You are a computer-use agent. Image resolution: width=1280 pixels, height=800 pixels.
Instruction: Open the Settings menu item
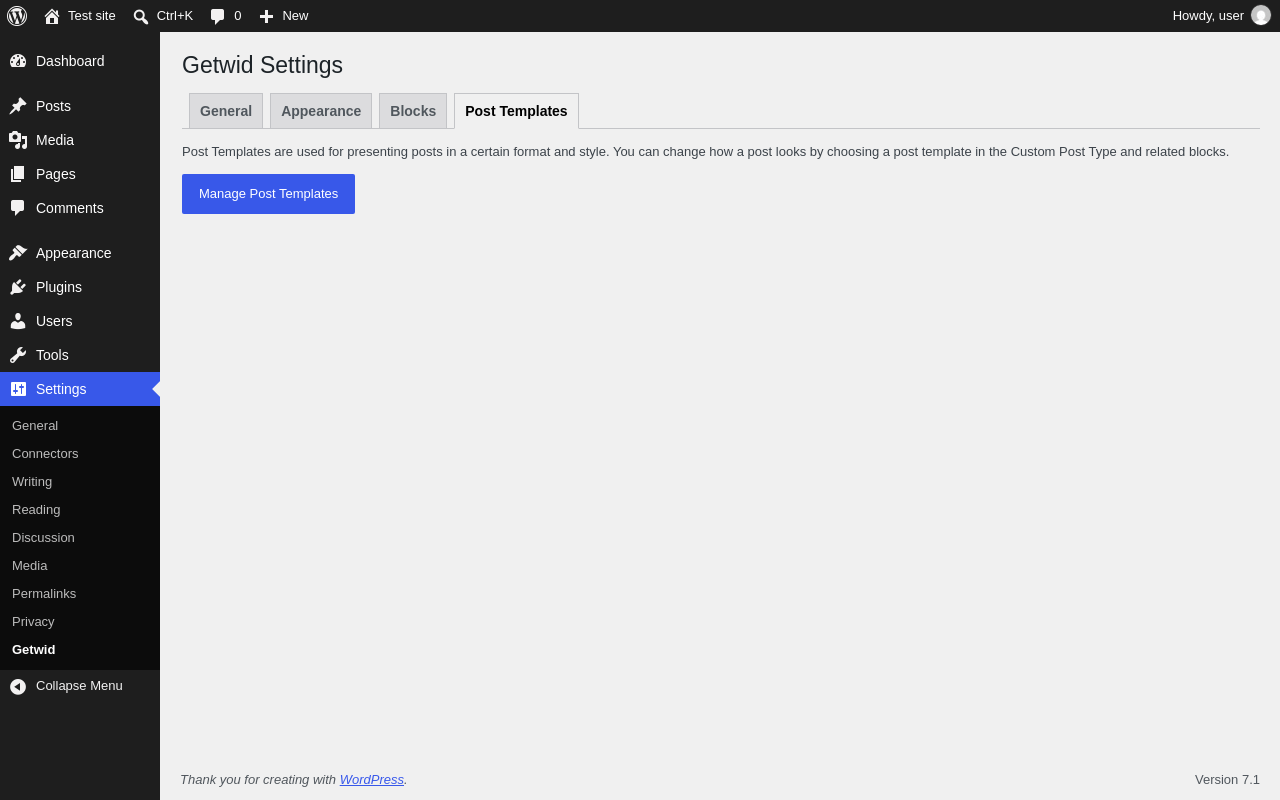click(80, 389)
